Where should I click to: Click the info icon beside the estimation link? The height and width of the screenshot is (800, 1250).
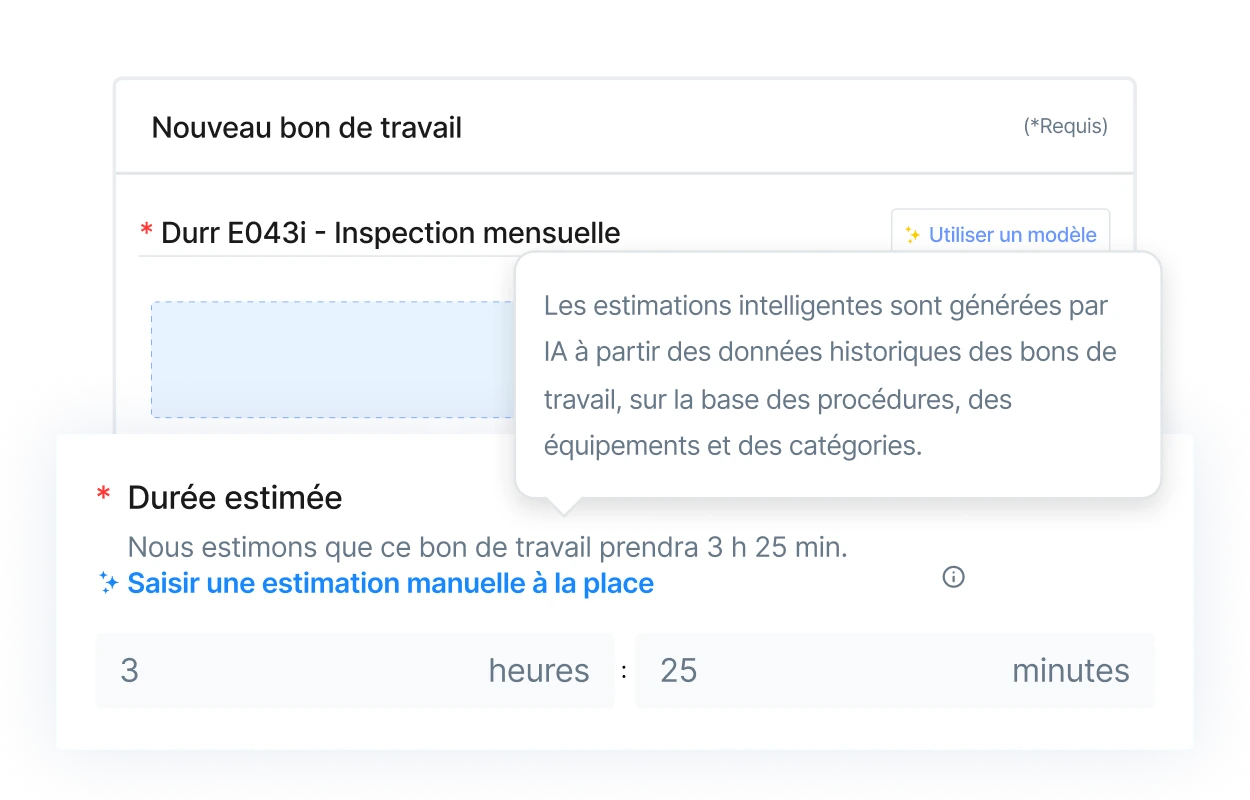click(x=953, y=577)
